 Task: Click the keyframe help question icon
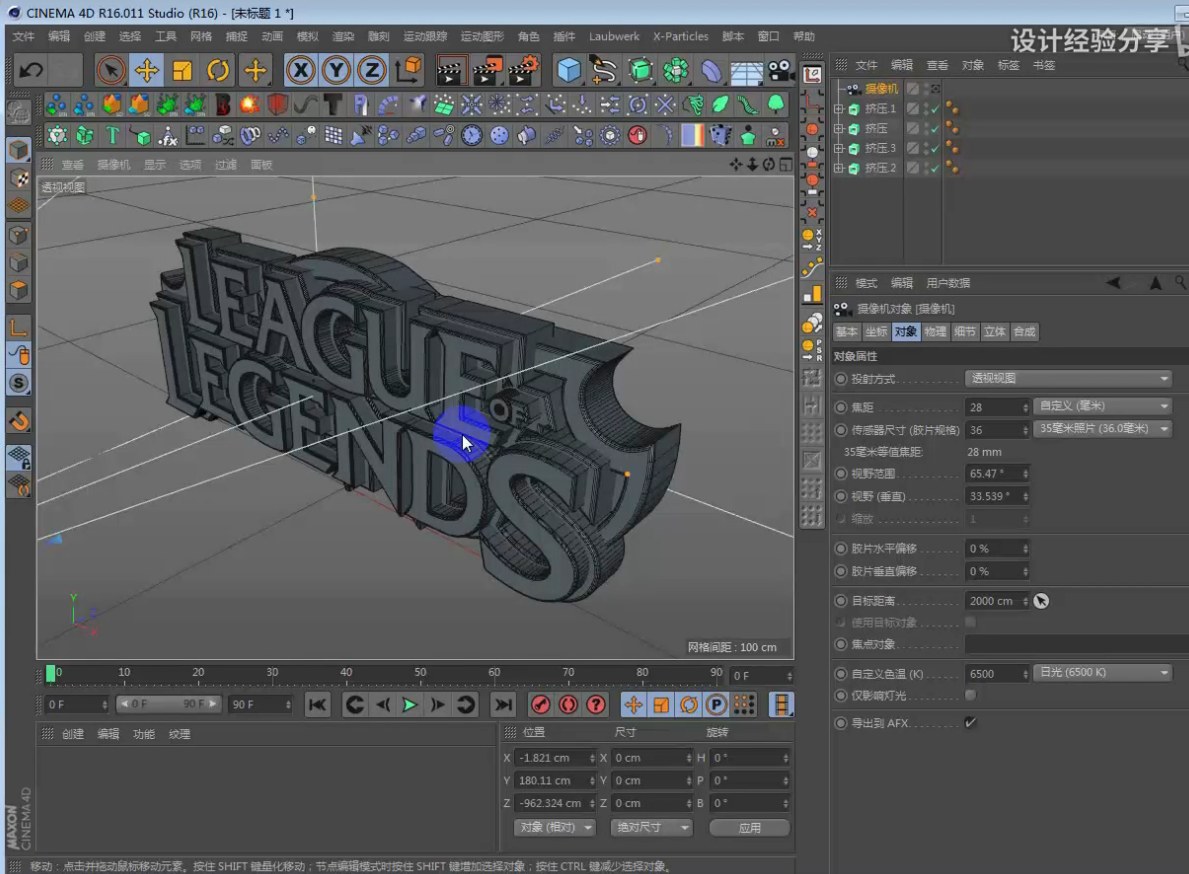pos(596,705)
